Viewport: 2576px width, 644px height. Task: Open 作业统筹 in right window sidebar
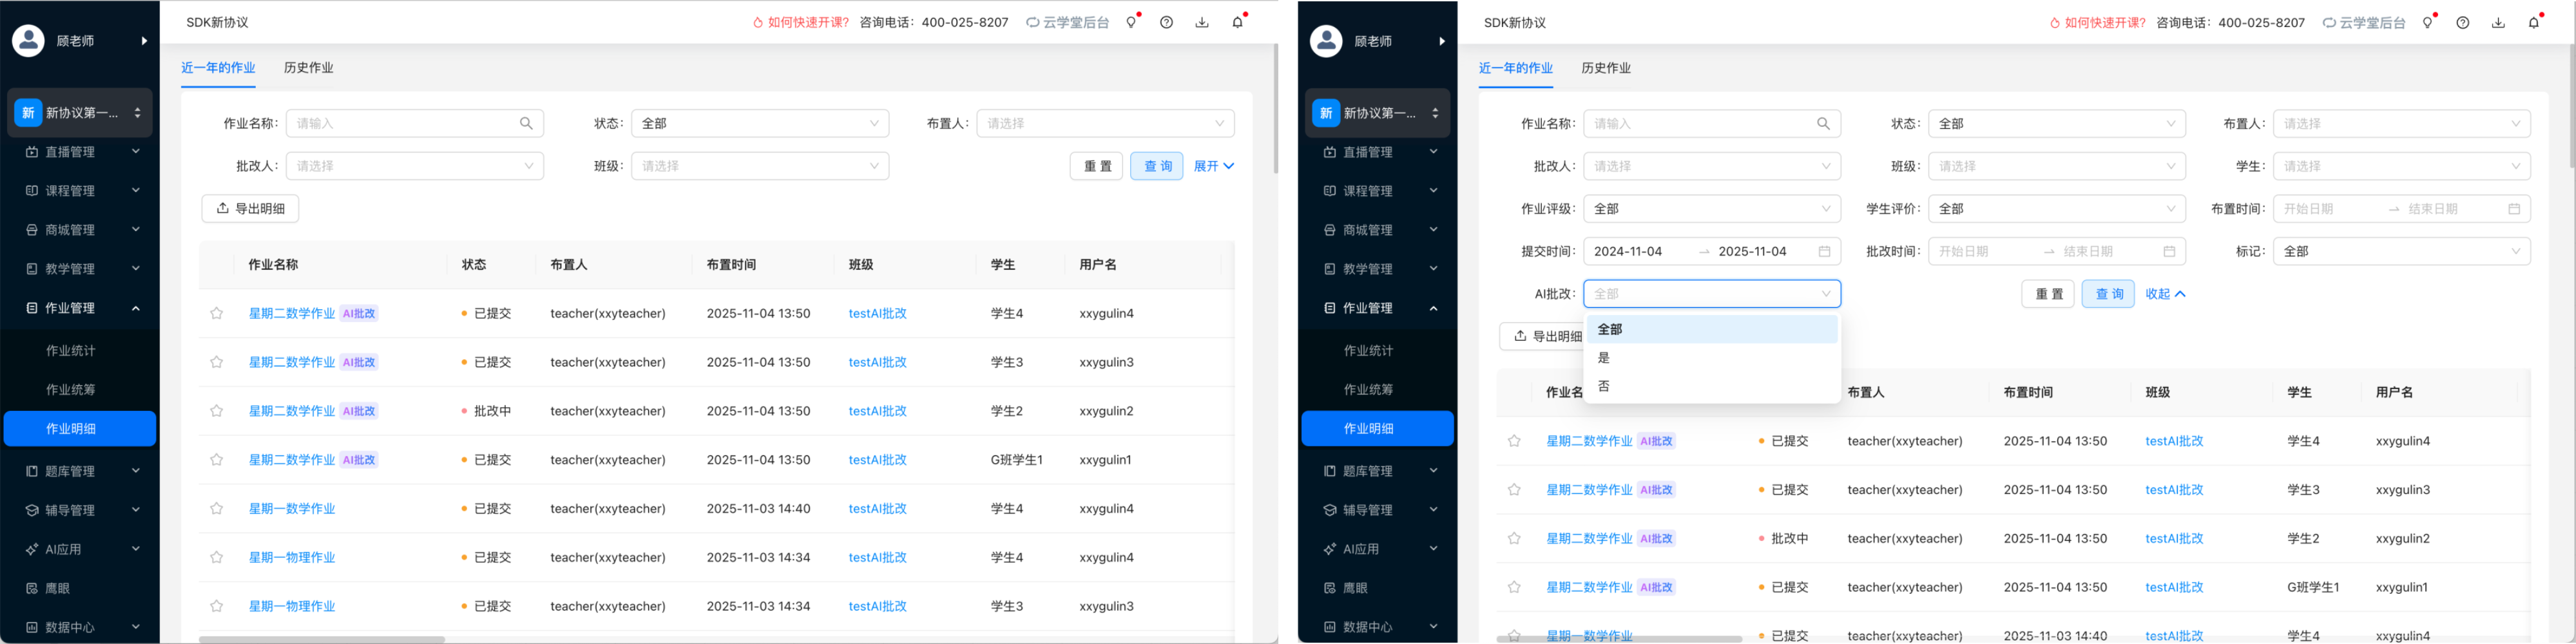(1368, 390)
